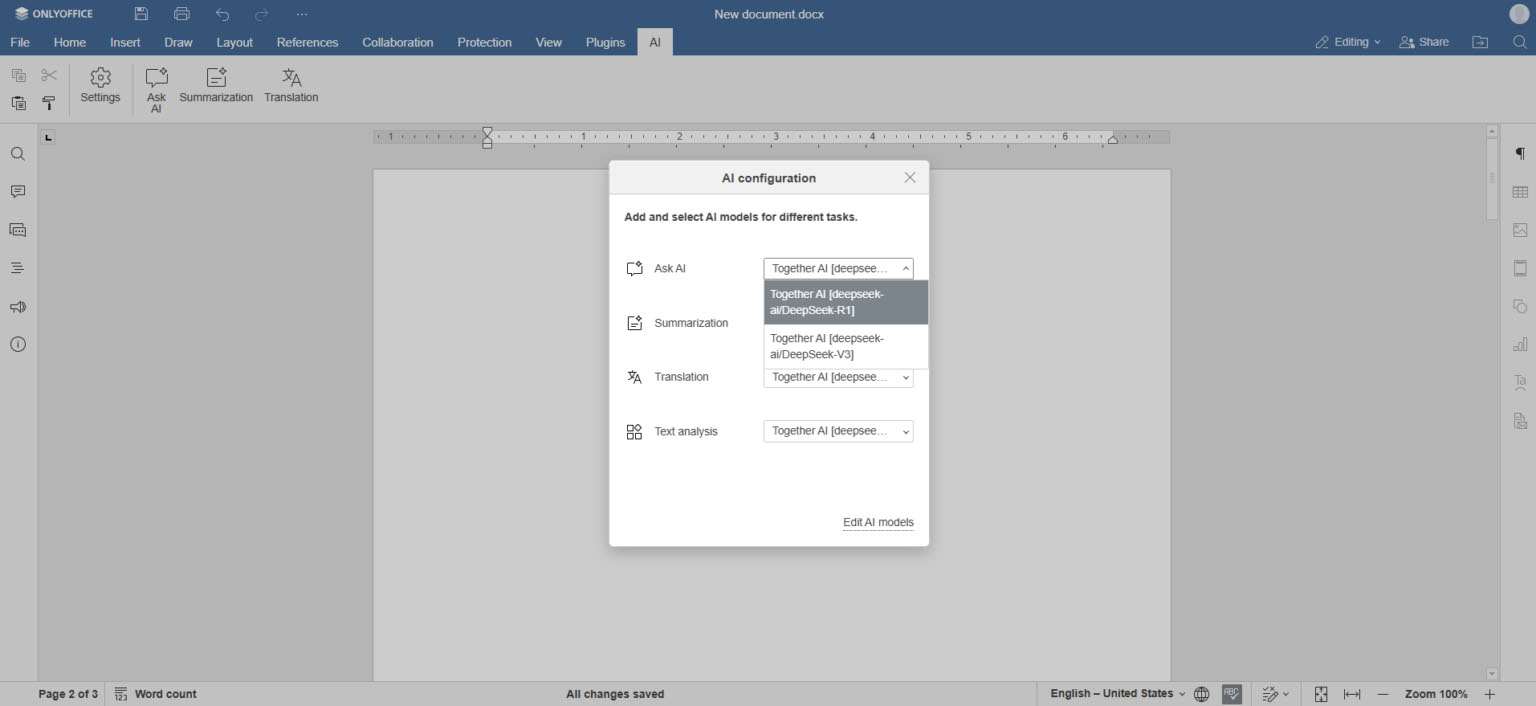Click Page 2 of 3 indicator
This screenshot has width=1536, height=706.
[68, 694]
